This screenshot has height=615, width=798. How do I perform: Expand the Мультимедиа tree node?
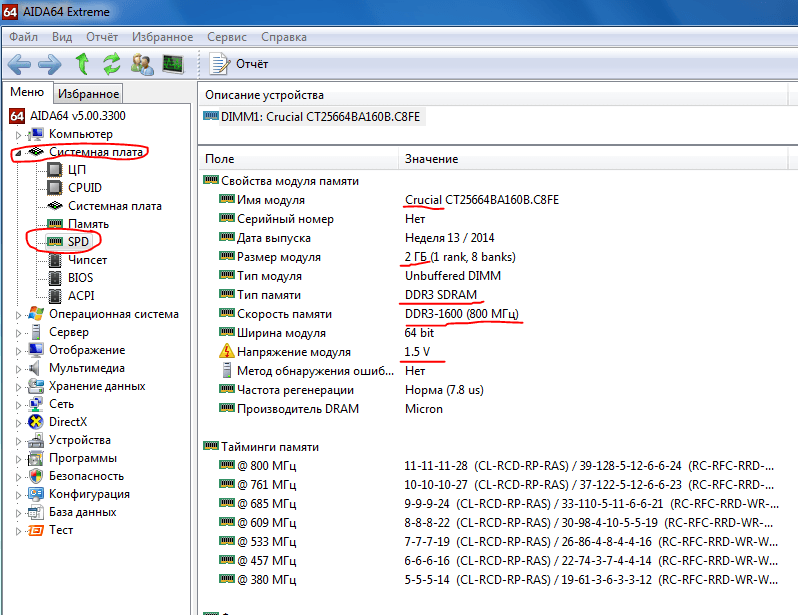point(18,369)
